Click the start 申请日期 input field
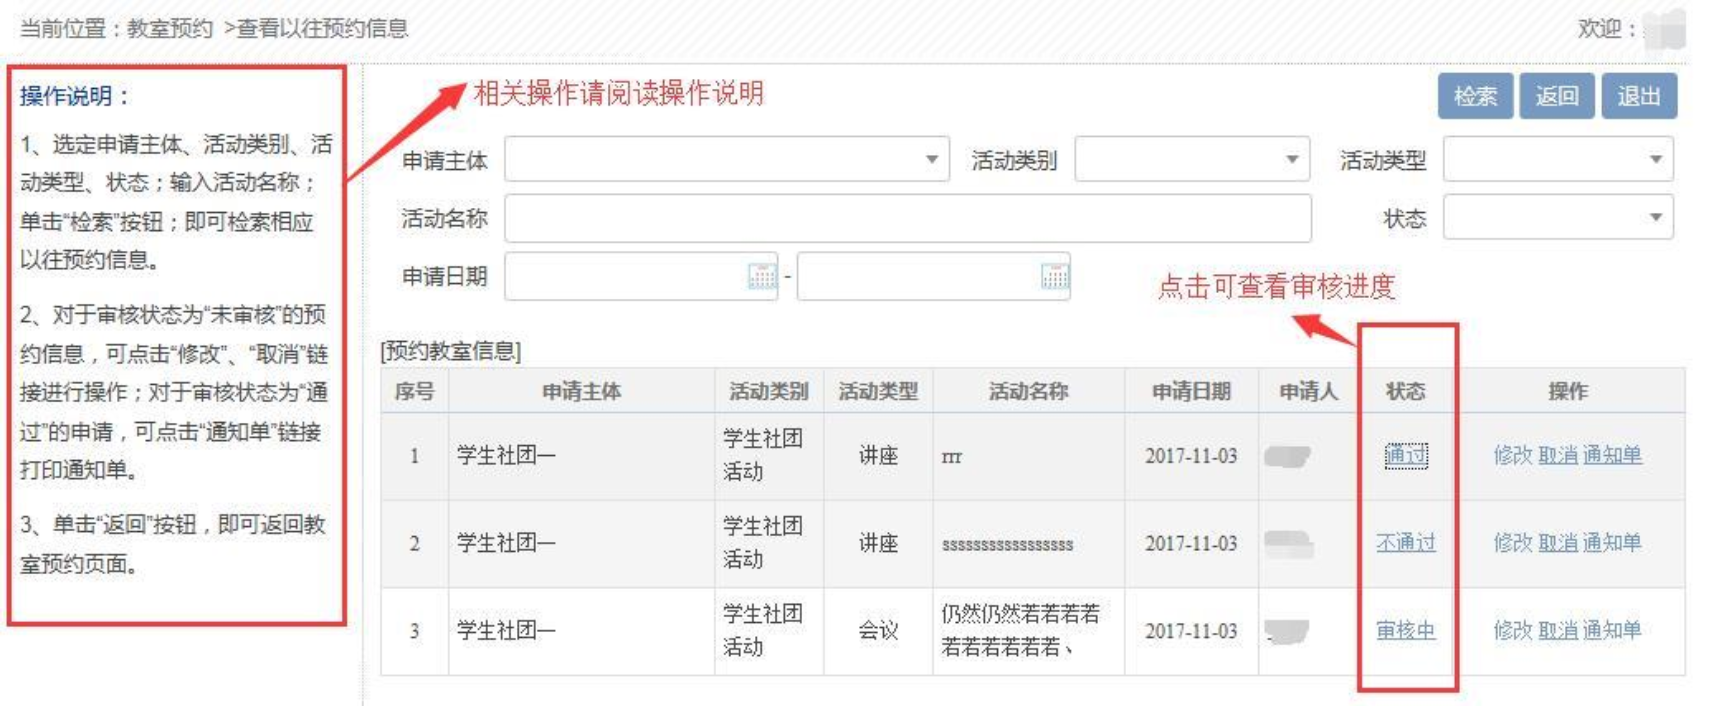The width and height of the screenshot is (1730, 706). 626,277
